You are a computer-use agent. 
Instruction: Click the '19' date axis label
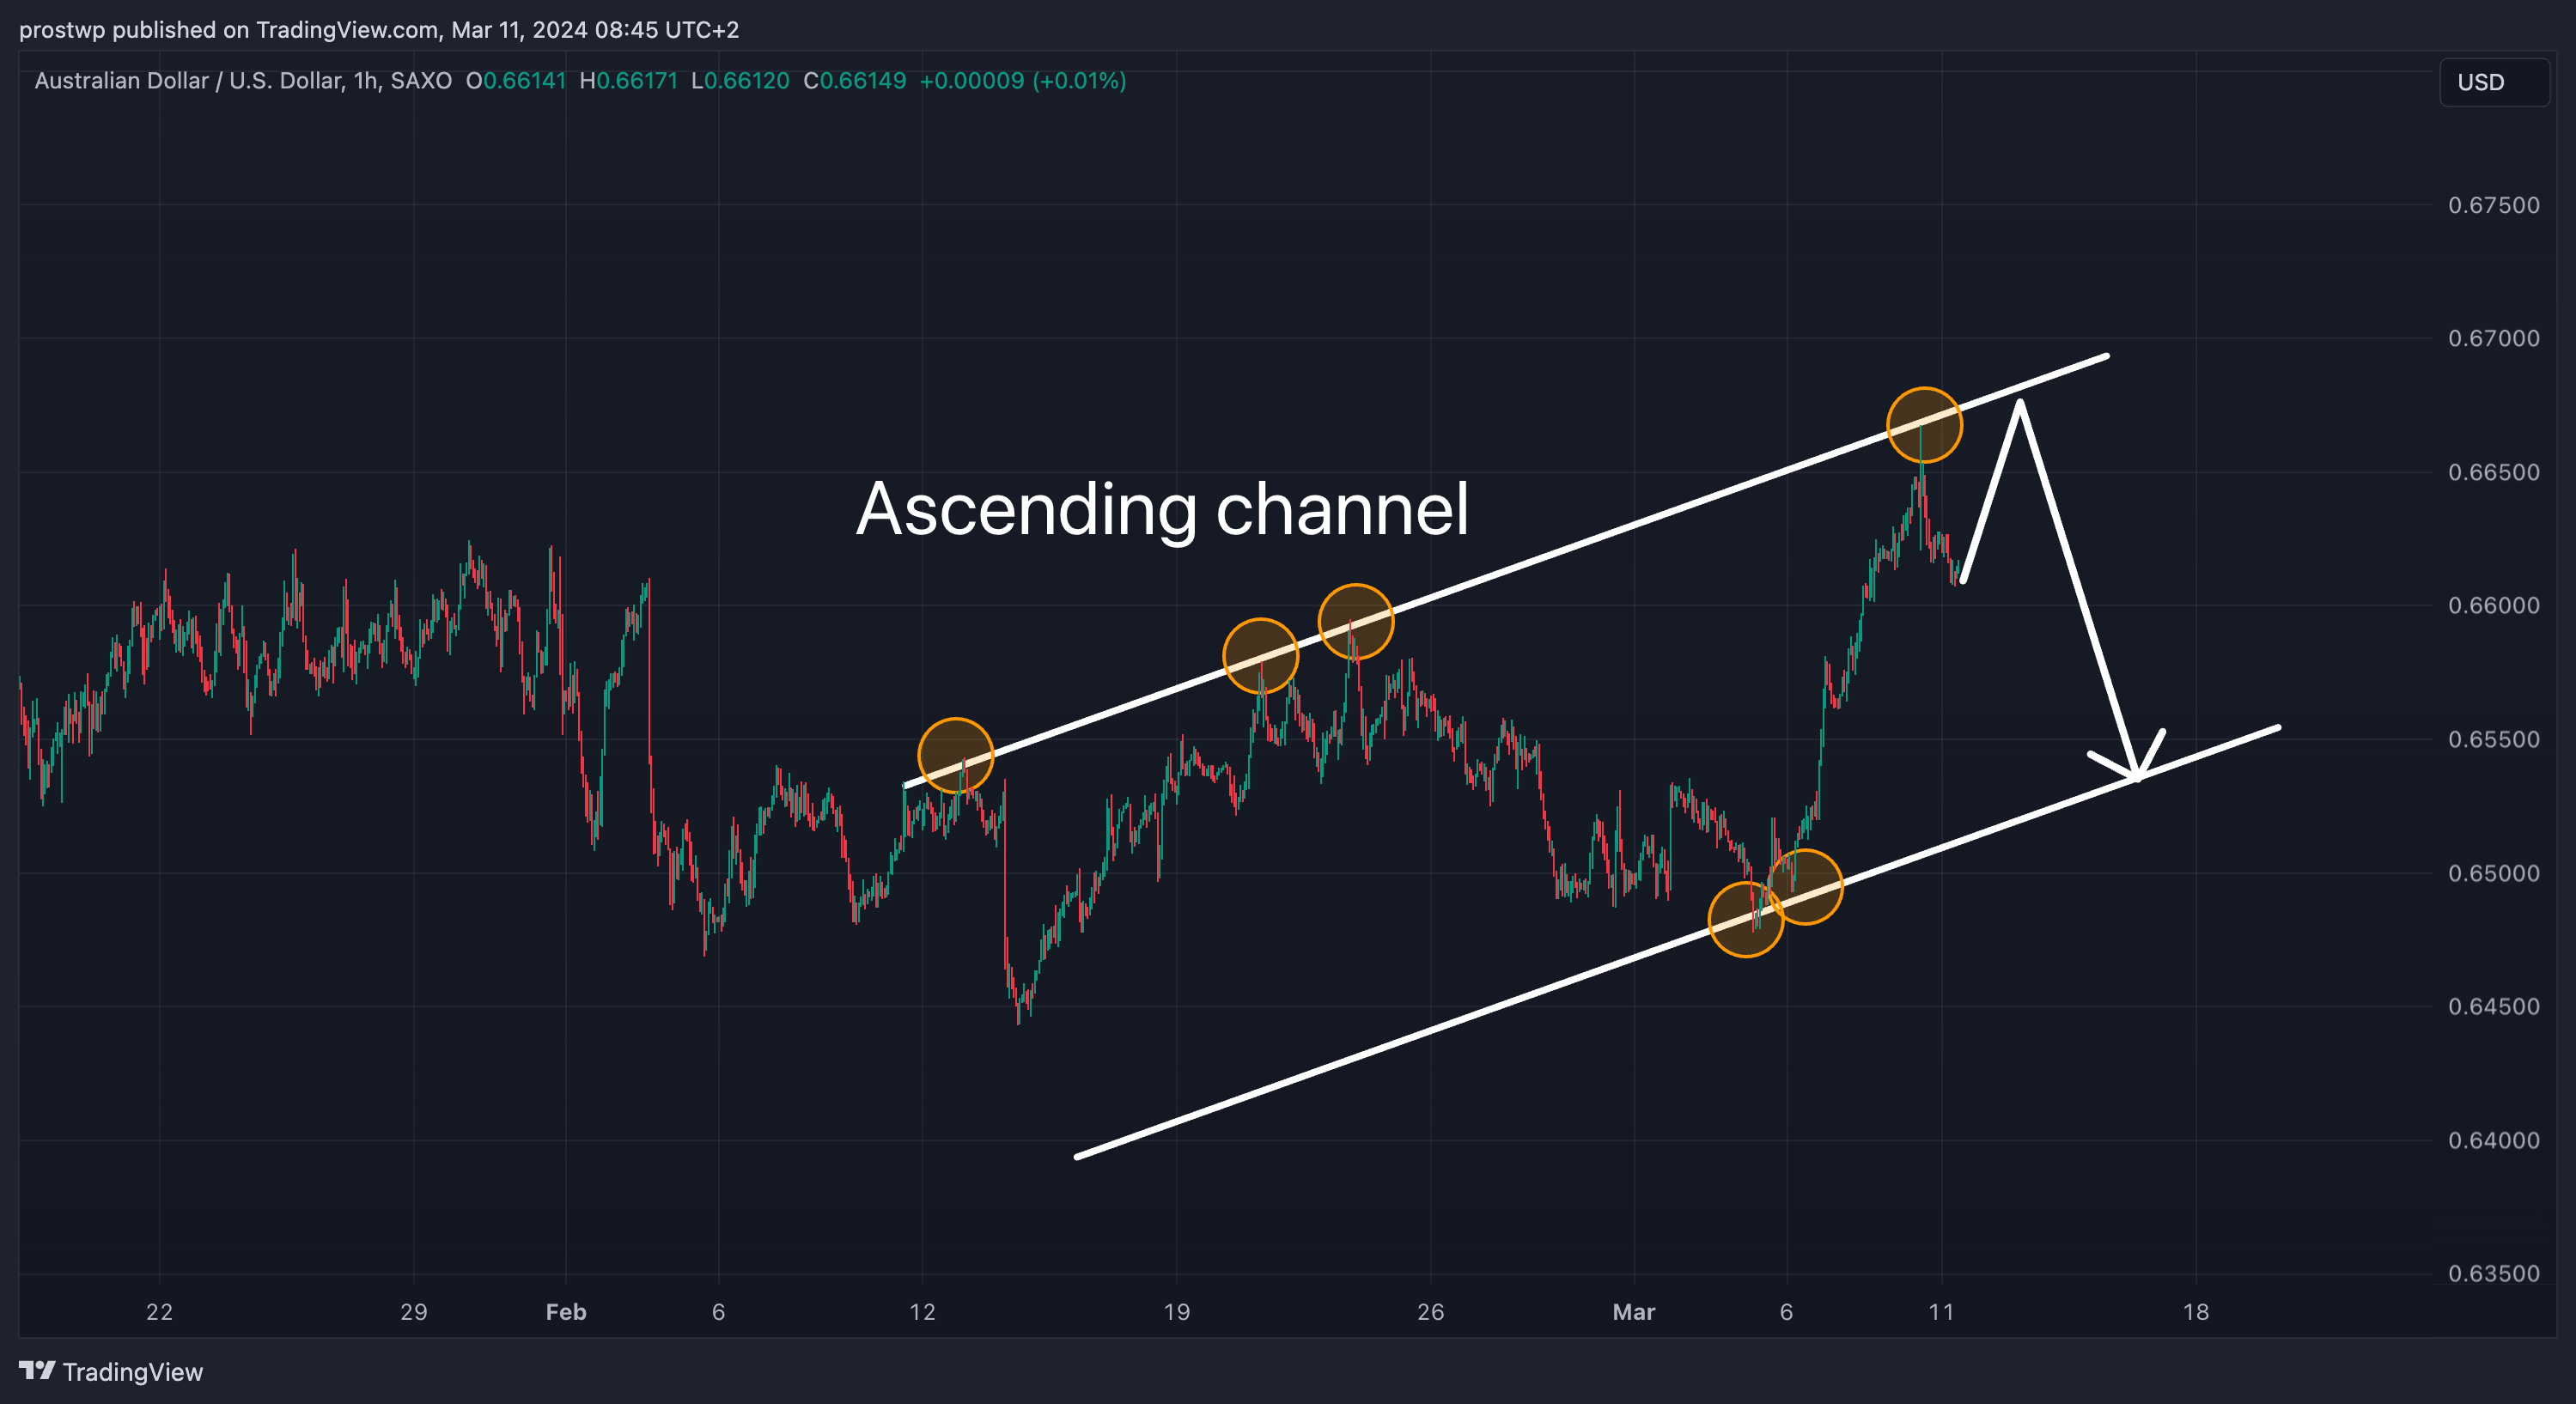pos(1177,1312)
